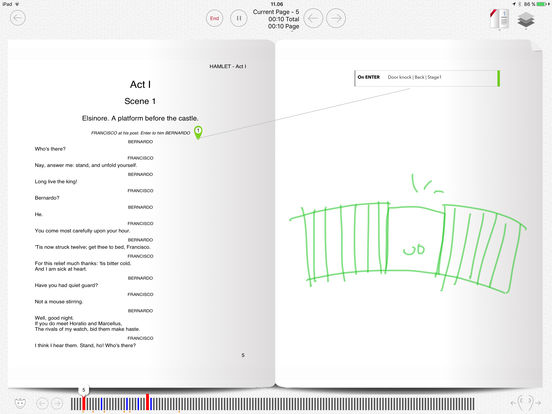Advance to next page with top arrow
Viewport: 552px width, 414px height.
tap(336, 18)
